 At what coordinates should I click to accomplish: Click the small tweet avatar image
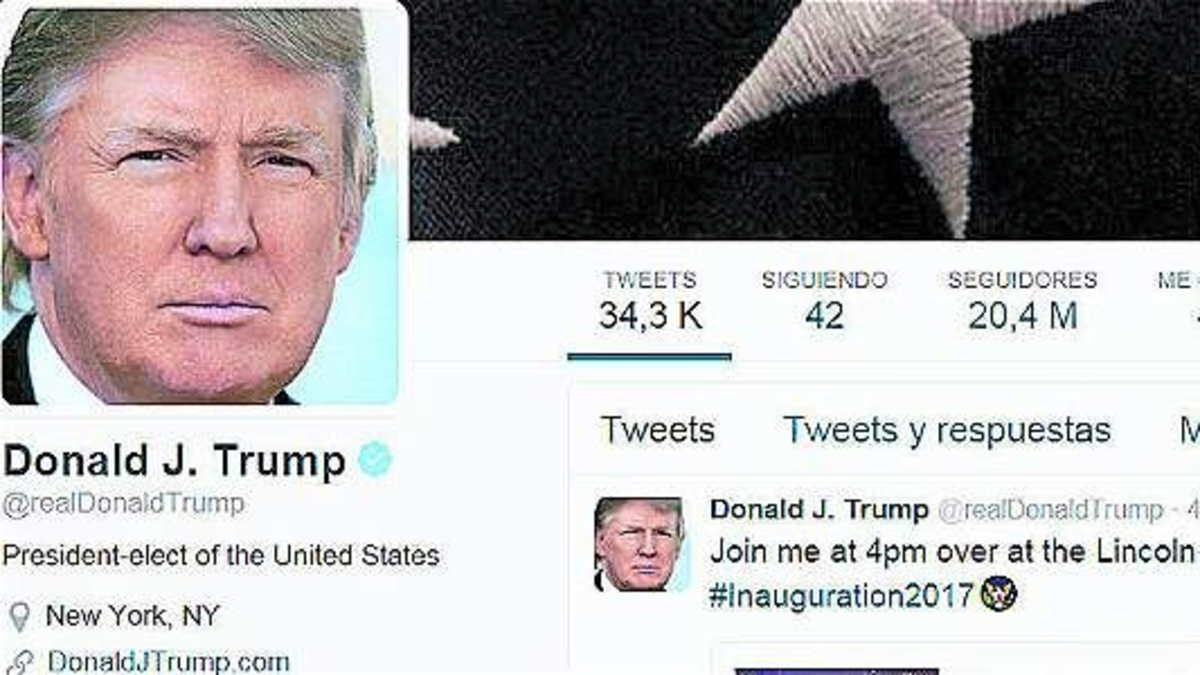[639, 545]
